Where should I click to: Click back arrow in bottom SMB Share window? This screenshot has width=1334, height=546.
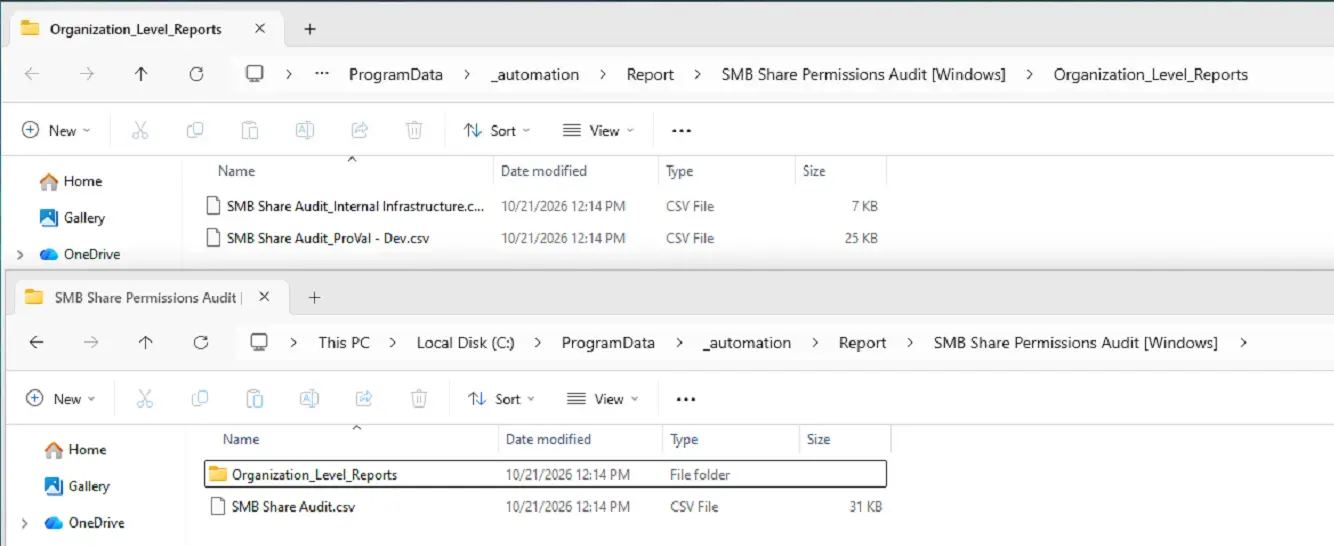[x=36, y=342]
